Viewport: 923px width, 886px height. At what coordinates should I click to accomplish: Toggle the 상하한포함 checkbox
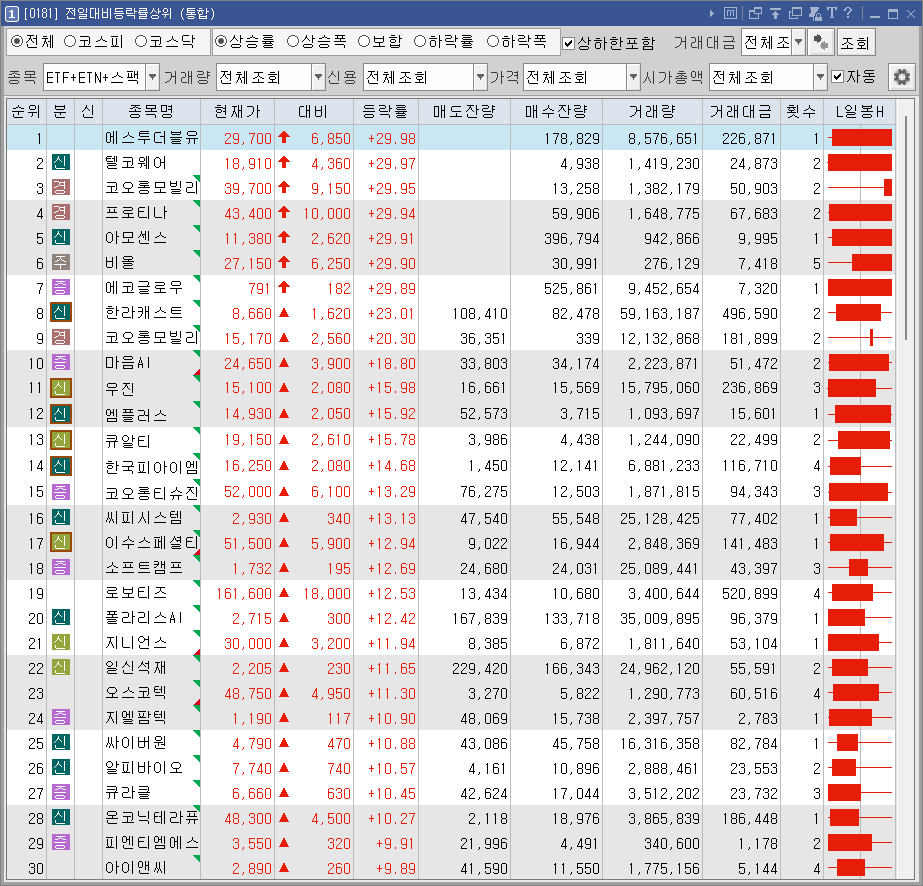coord(569,43)
